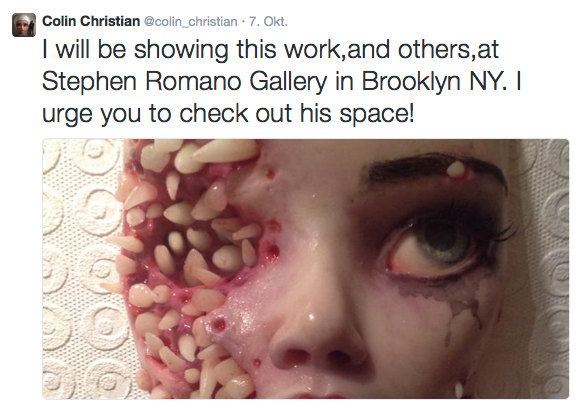Click the cluster of teeth in photo
This screenshot has width=582, height=409.
click(186, 260)
